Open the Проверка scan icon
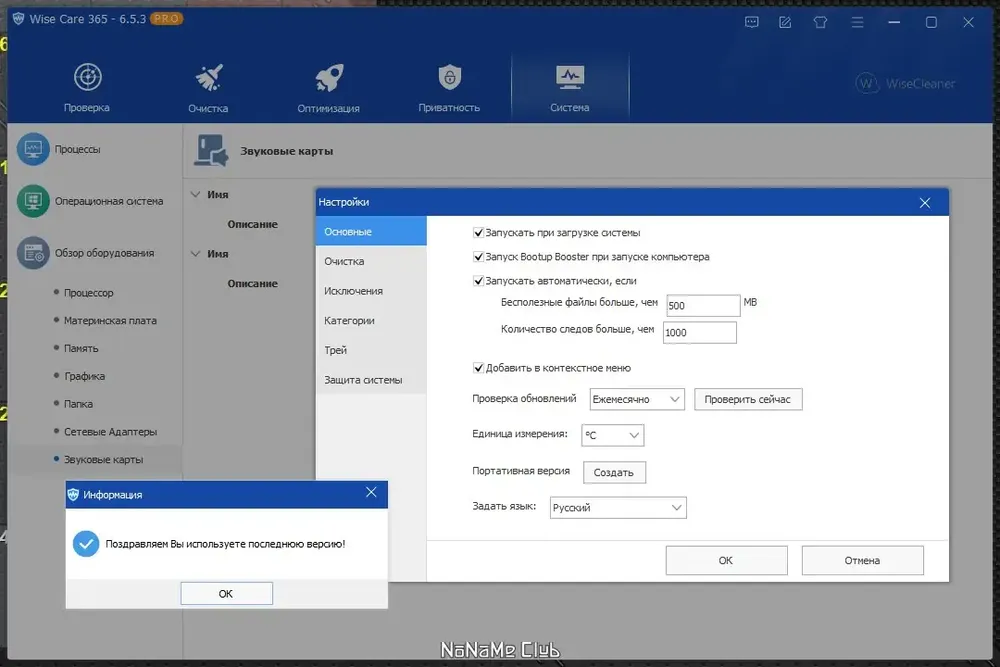Viewport: 1000px width, 667px height. coord(87,77)
